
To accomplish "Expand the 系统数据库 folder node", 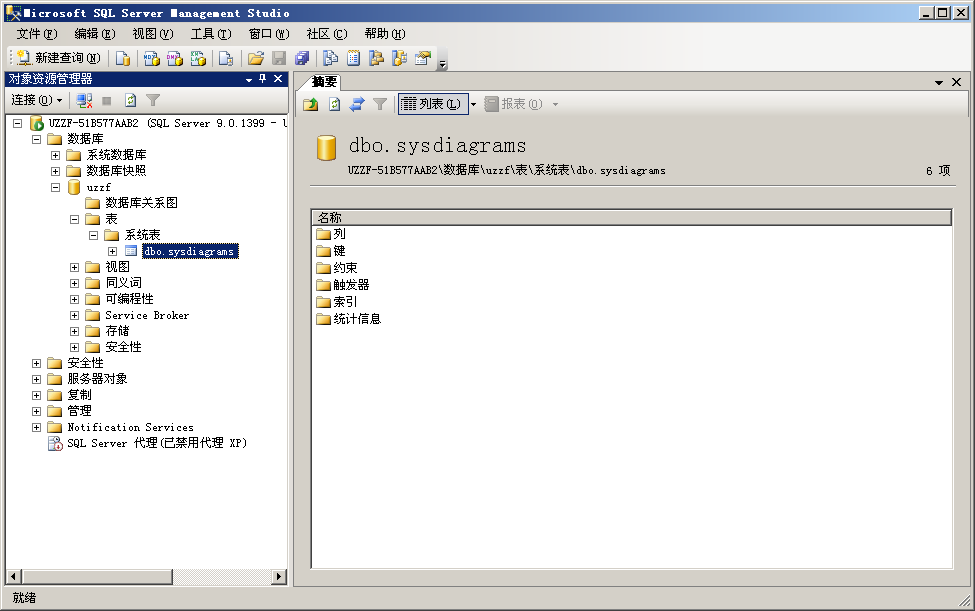I will click(x=55, y=155).
